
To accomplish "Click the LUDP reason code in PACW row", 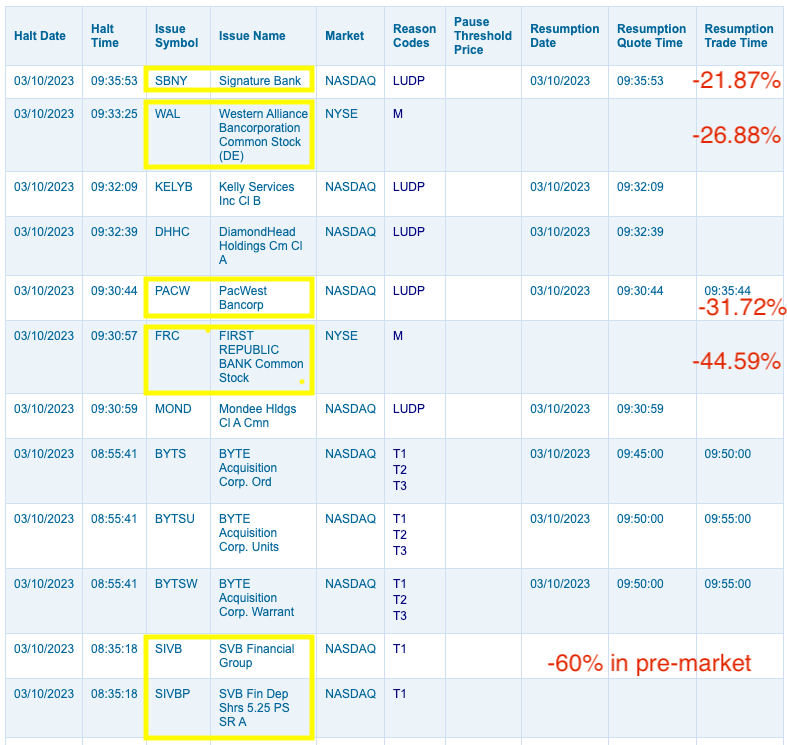I will 409,291.
